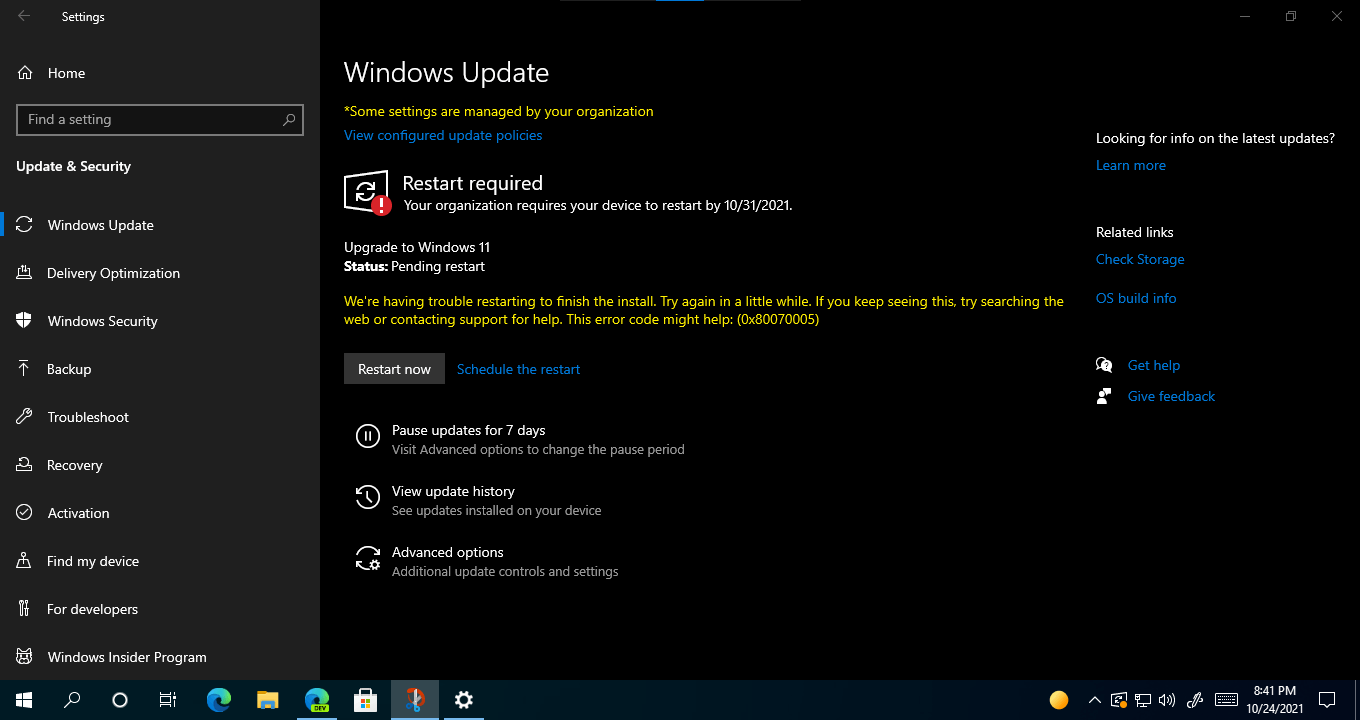Screen dimensions: 1360x720
Task: Open the volume speaker tray icon
Action: [x=1166, y=700]
